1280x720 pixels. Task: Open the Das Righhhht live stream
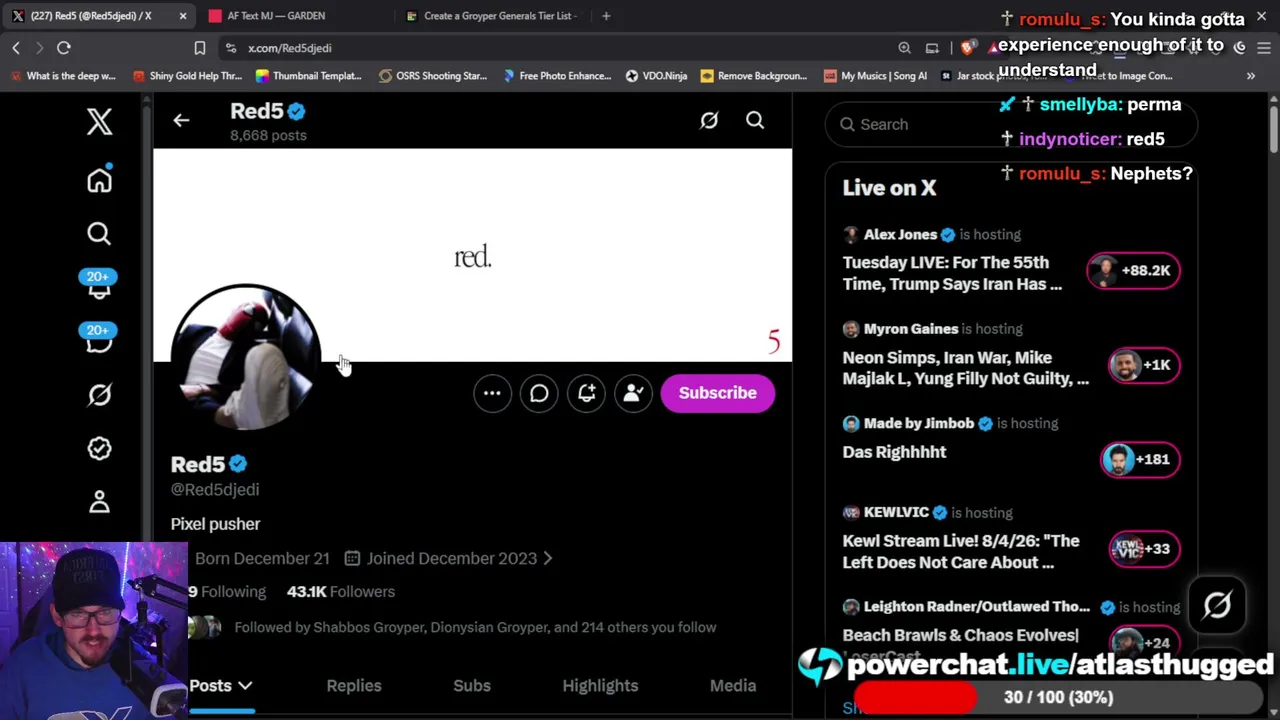point(894,452)
